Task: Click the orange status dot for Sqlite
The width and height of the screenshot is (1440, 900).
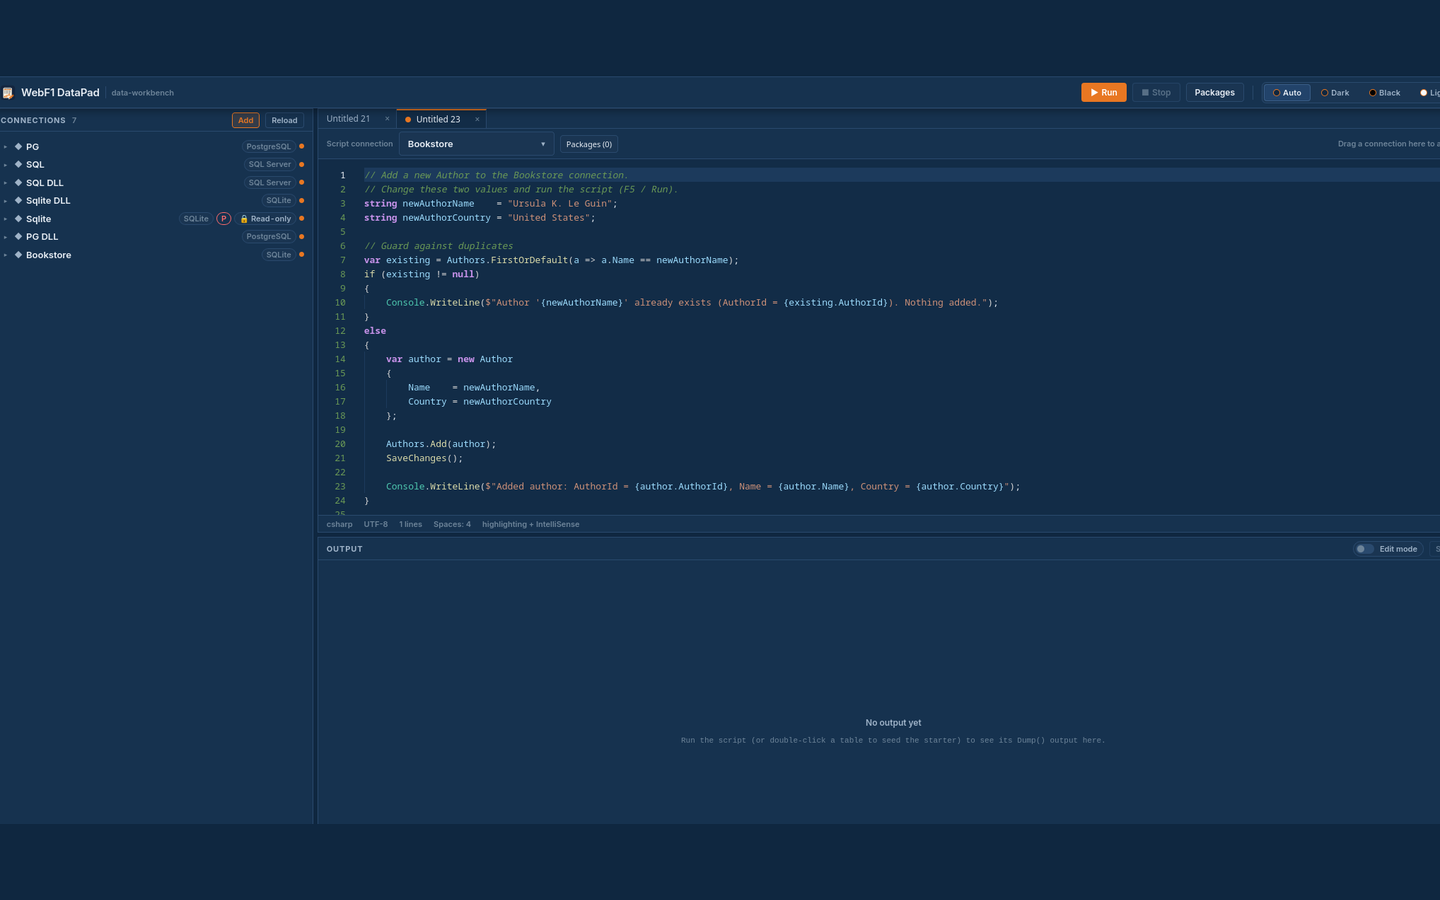Action: click(x=302, y=219)
